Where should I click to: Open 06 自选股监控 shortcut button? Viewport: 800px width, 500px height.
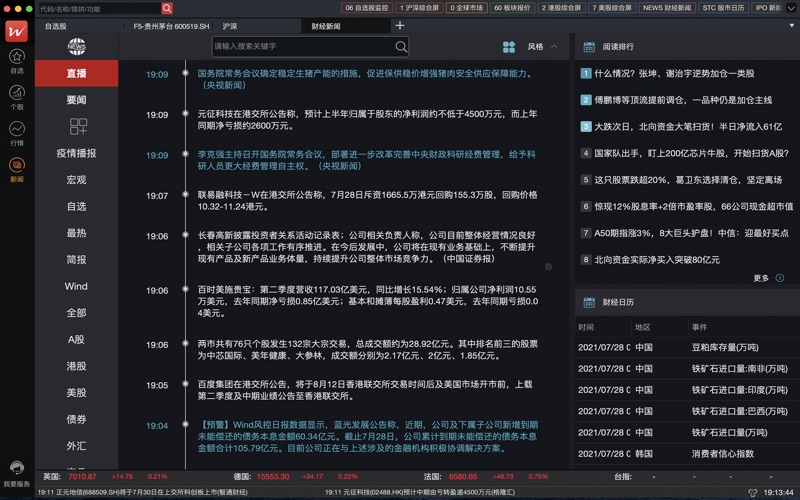[366, 8]
